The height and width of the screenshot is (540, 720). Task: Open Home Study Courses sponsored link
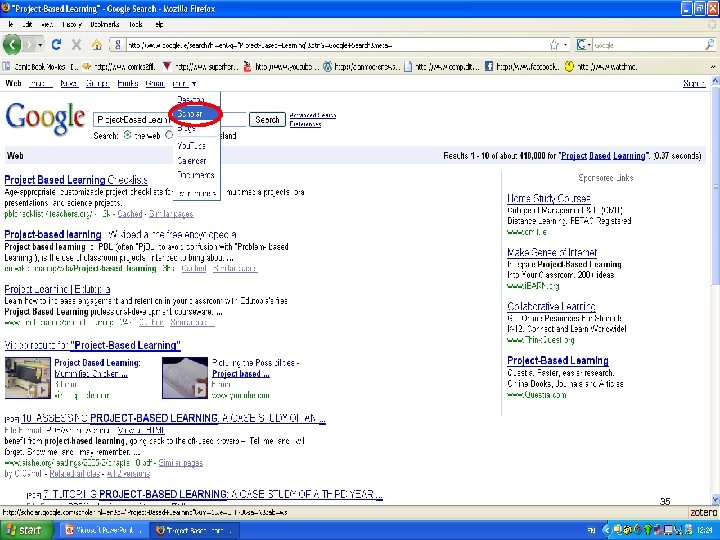point(549,198)
